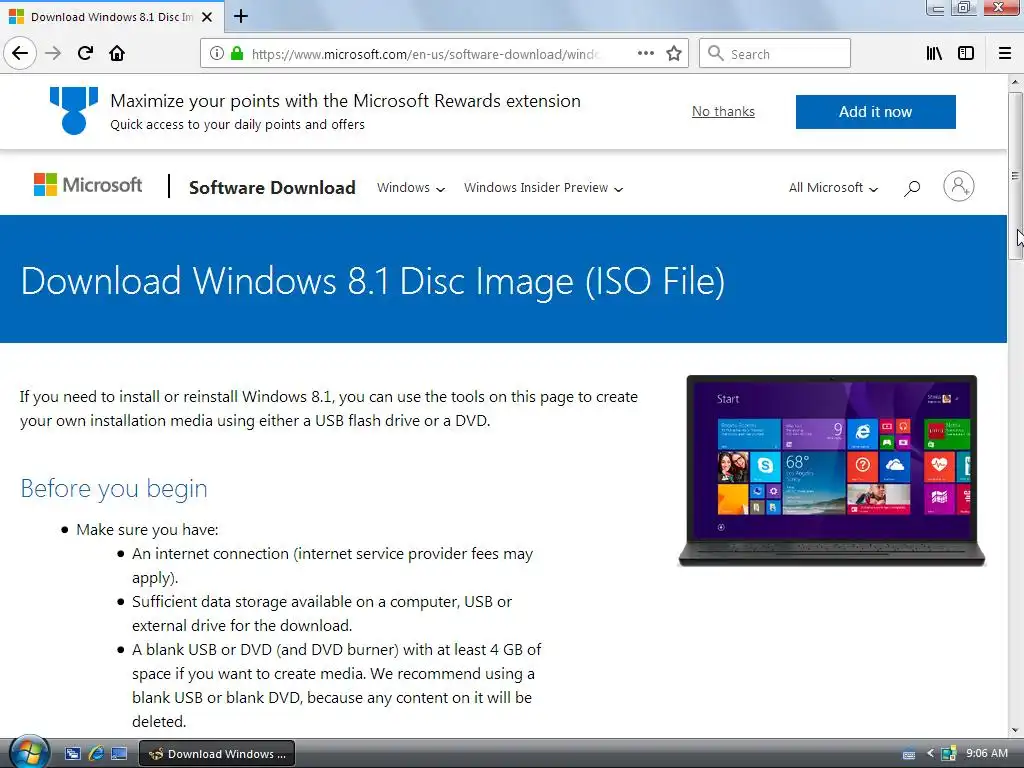Launch Internet Explorer from the quick launch
The height and width of the screenshot is (768, 1024).
[x=96, y=754]
